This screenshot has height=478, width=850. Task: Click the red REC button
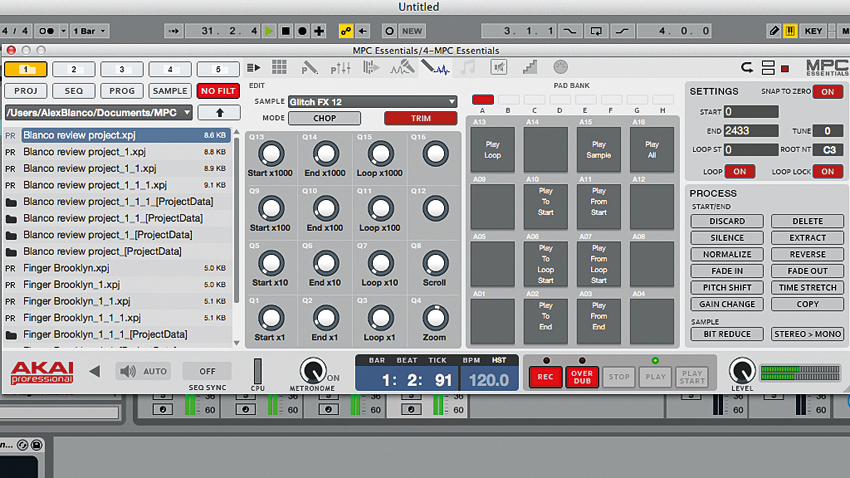coord(545,377)
